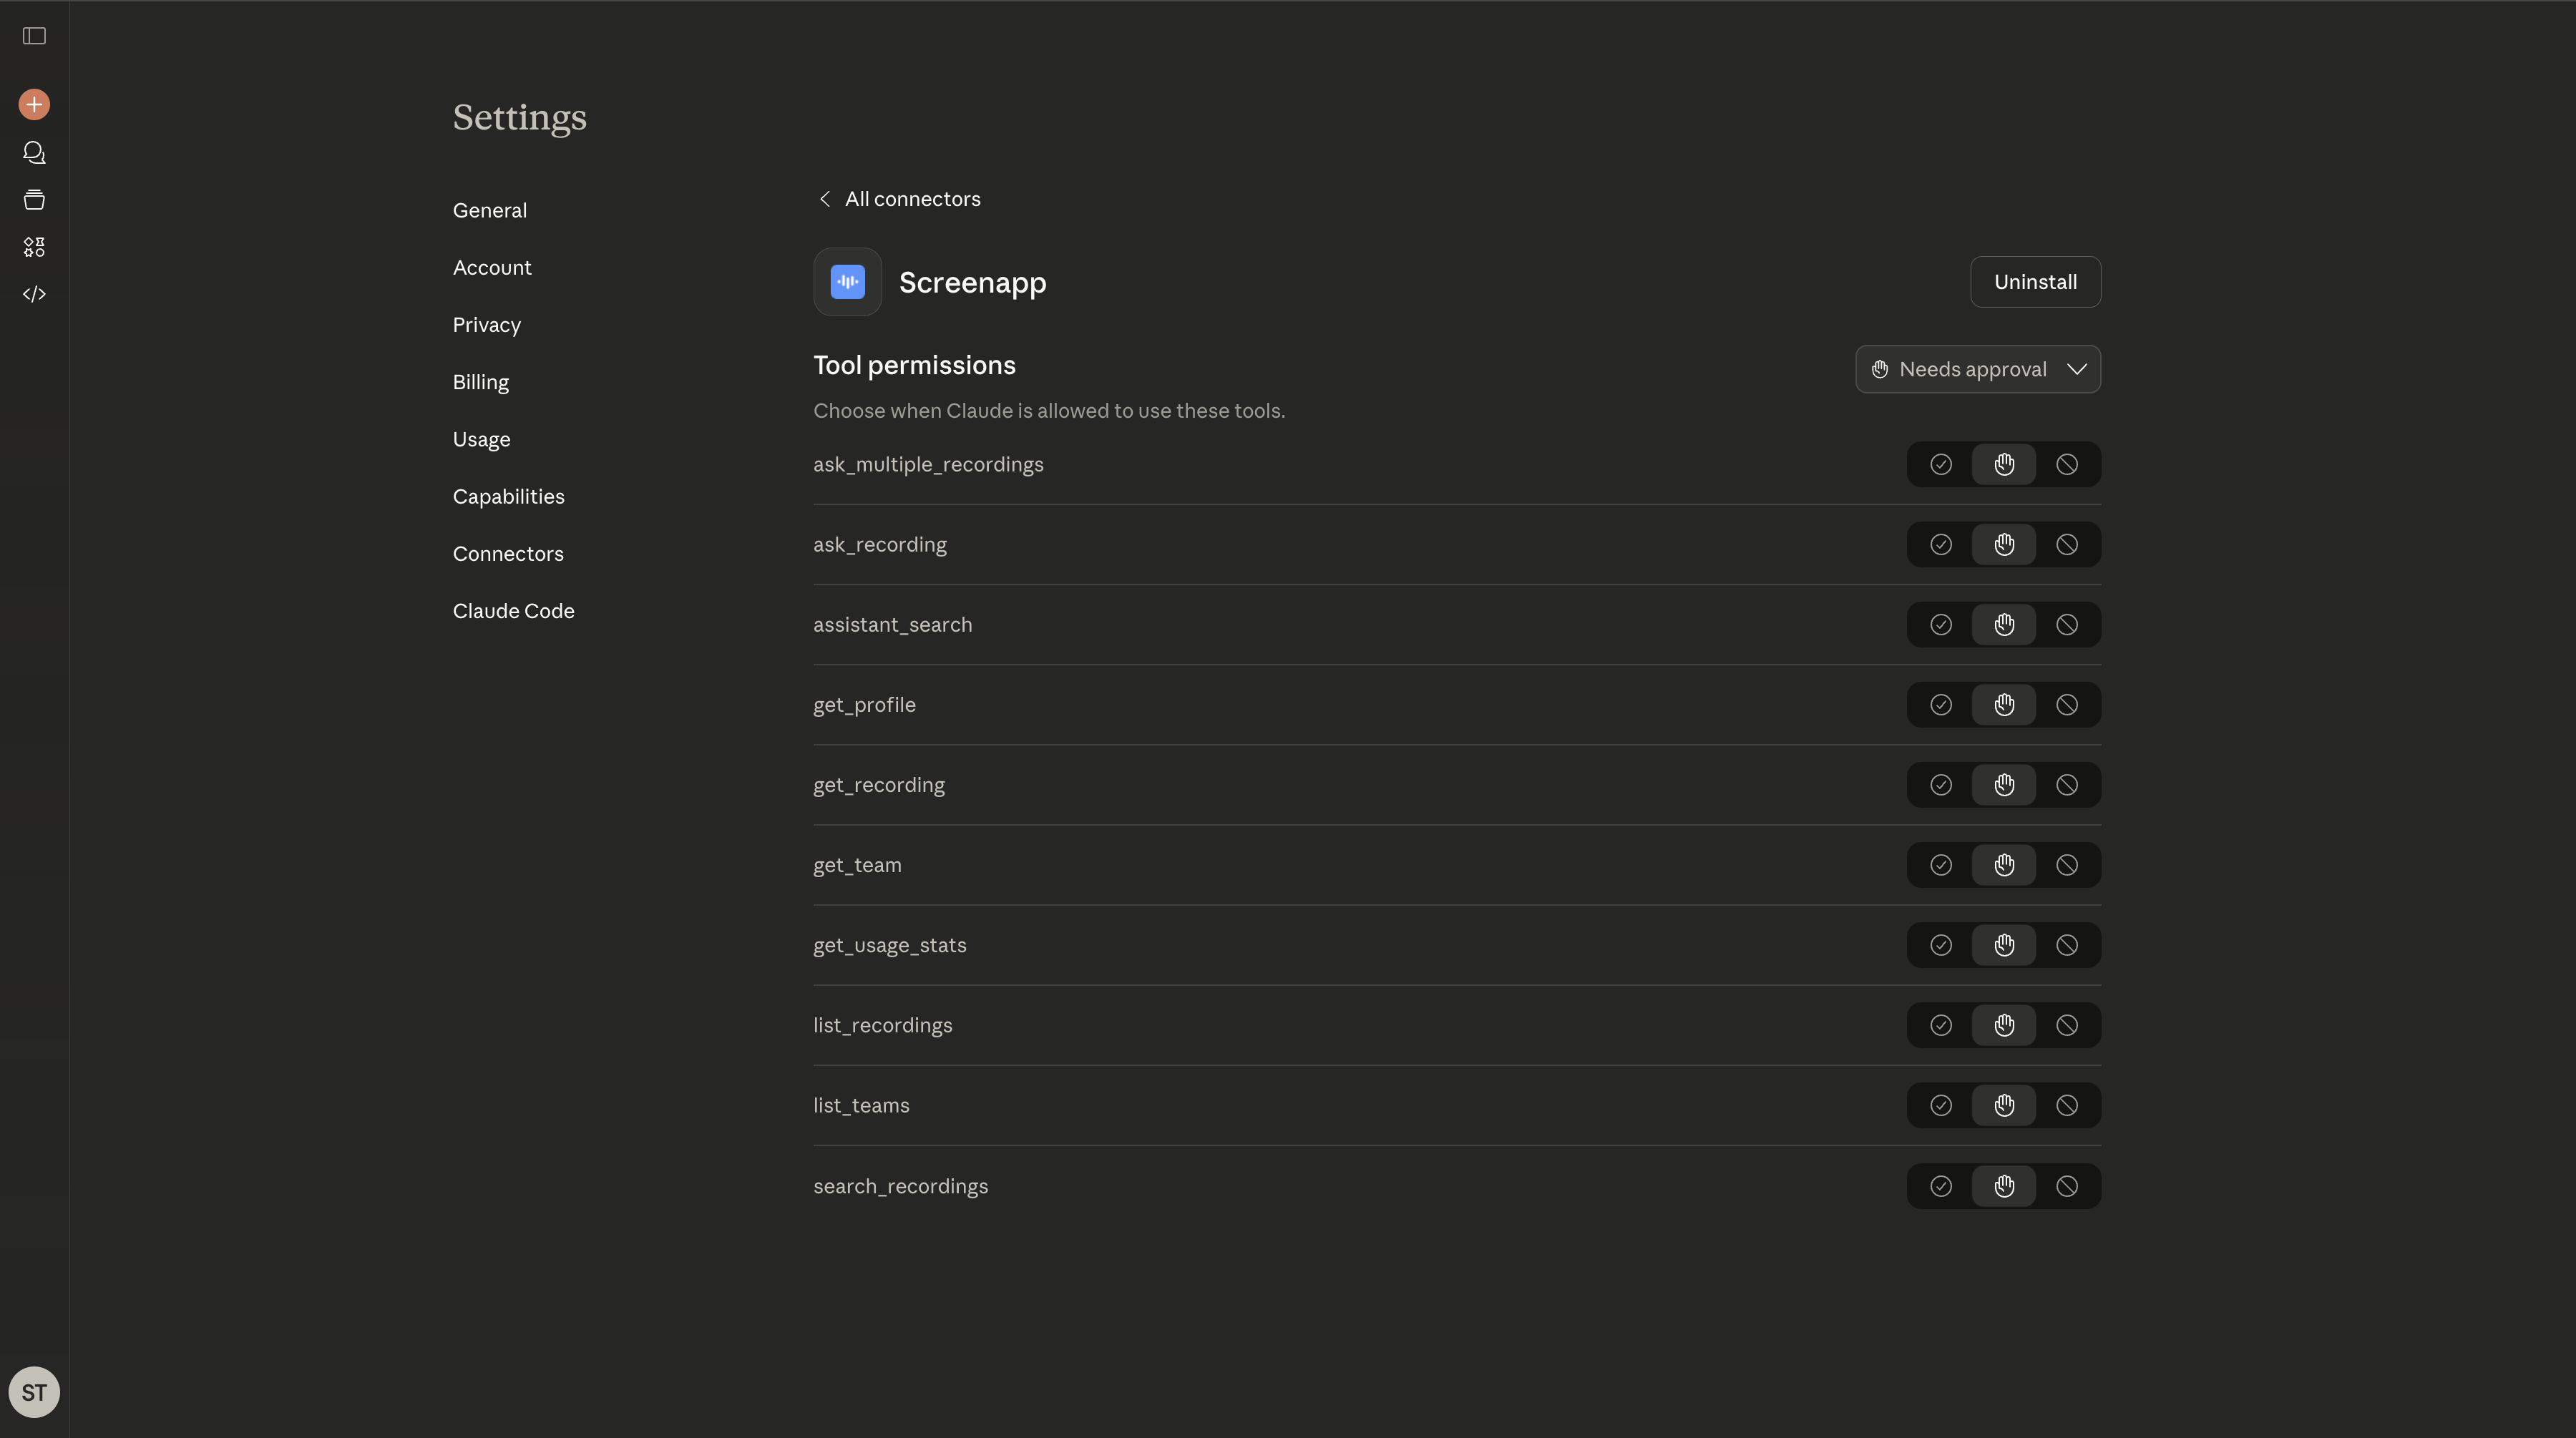Deny the search_recordings tool permission
This screenshot has width=2576, height=1438.
[2067, 1186]
